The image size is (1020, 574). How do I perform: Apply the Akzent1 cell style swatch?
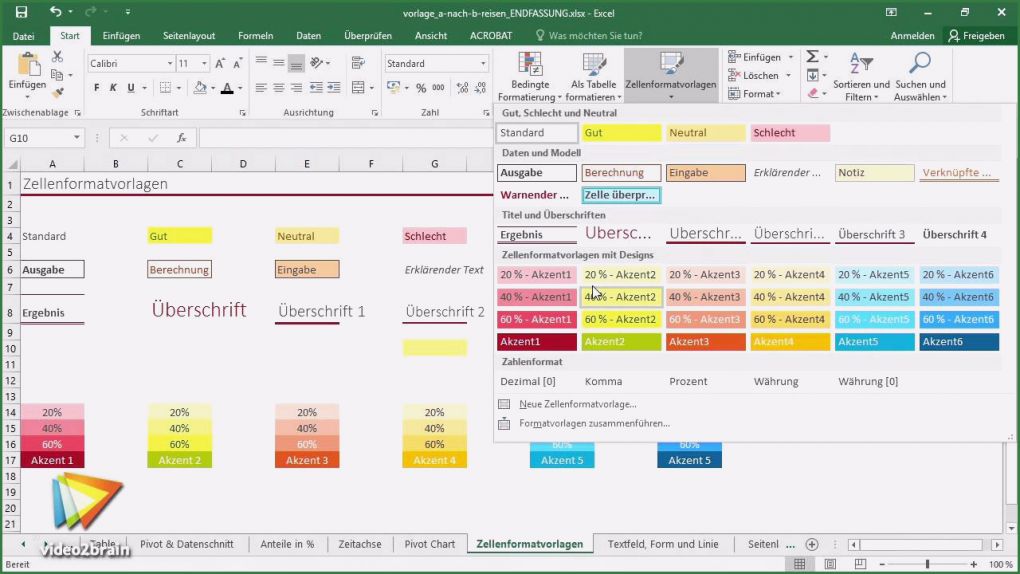pos(537,342)
